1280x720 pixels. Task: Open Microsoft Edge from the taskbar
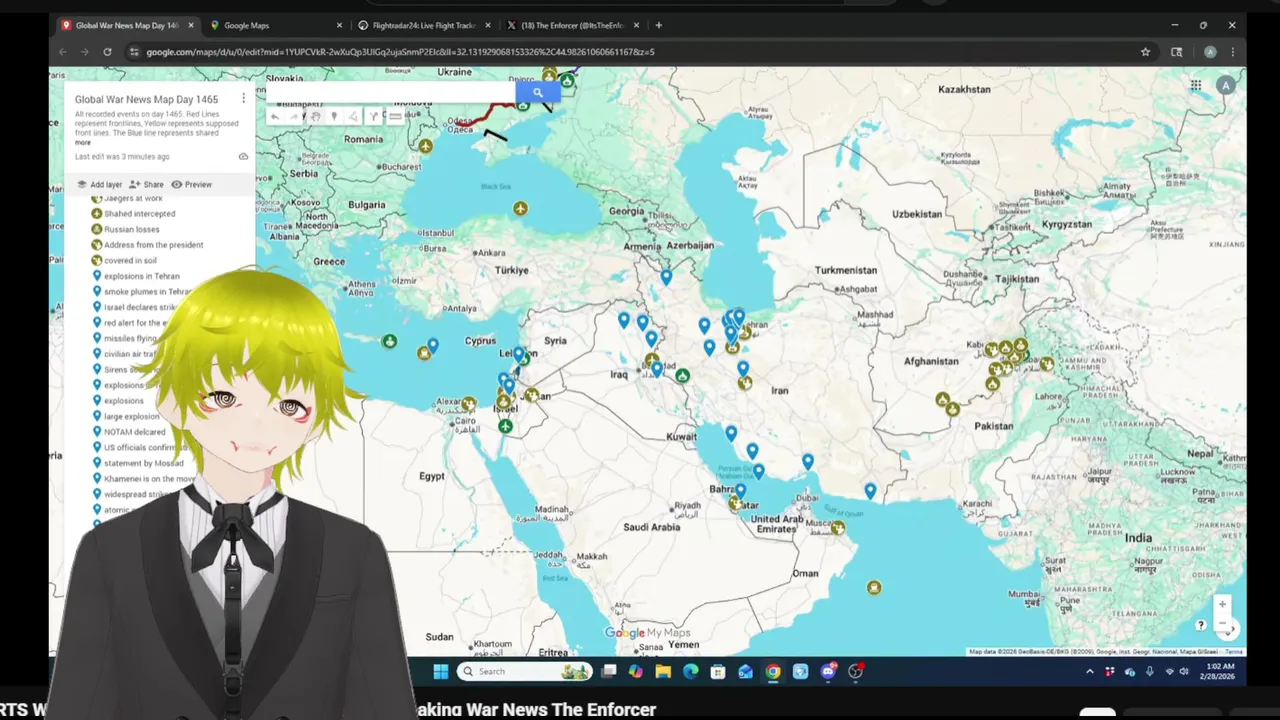point(690,671)
